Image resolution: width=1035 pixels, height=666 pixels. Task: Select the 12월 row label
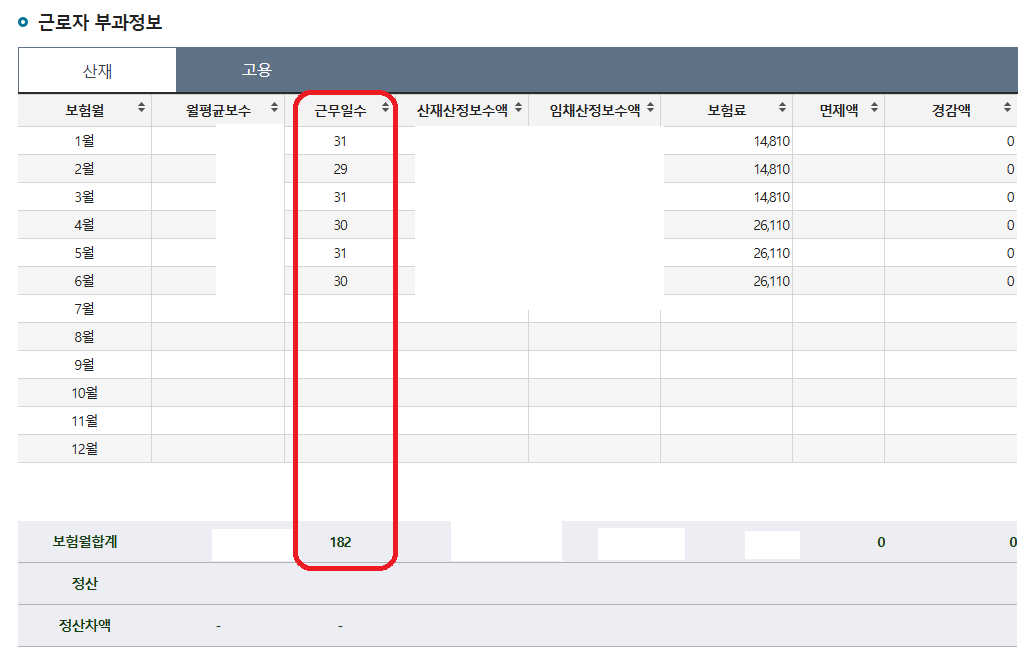[x=84, y=449]
